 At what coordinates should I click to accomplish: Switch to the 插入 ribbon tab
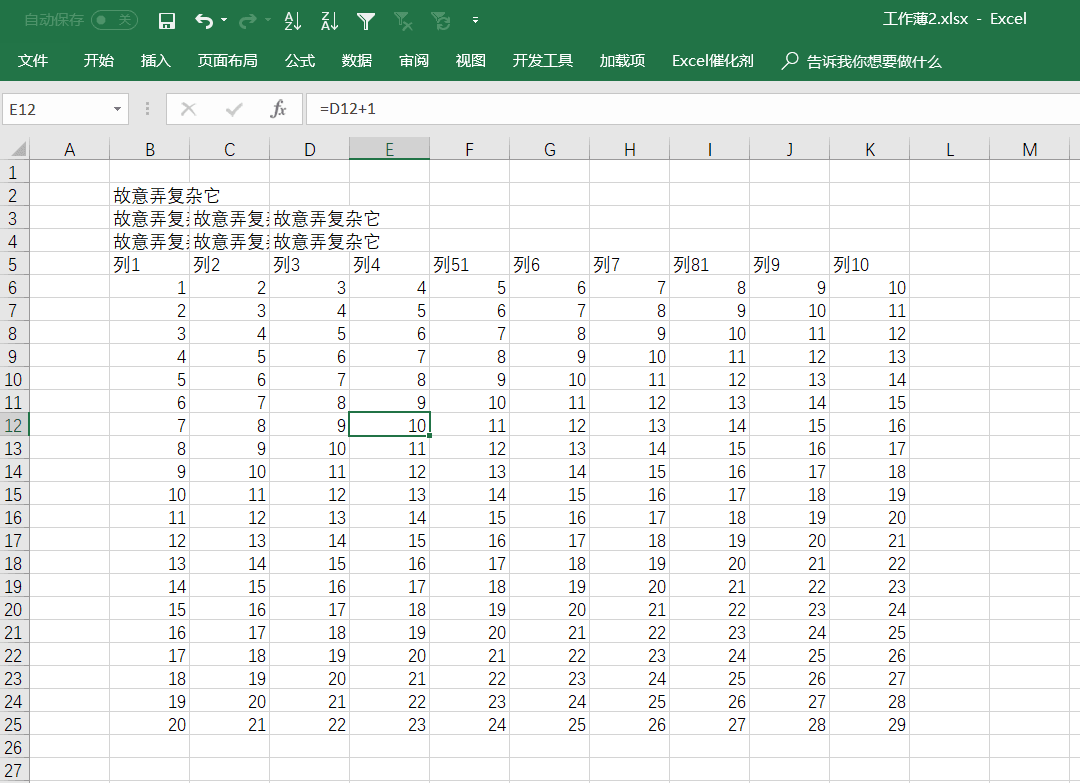coord(156,61)
